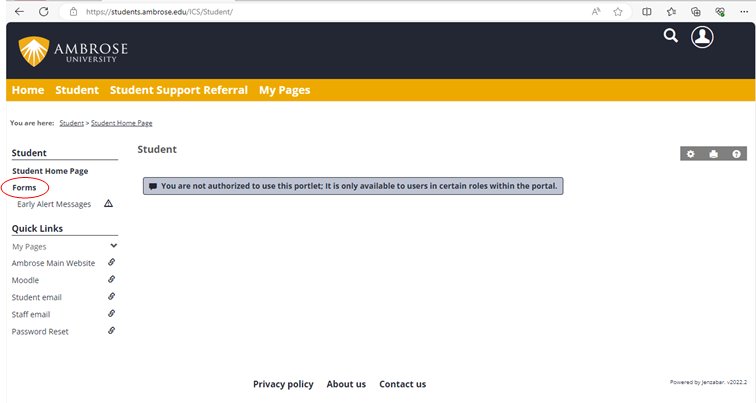Open the Student Support Referral tab
Image resolution: width=756 pixels, height=403 pixels.
click(x=178, y=90)
